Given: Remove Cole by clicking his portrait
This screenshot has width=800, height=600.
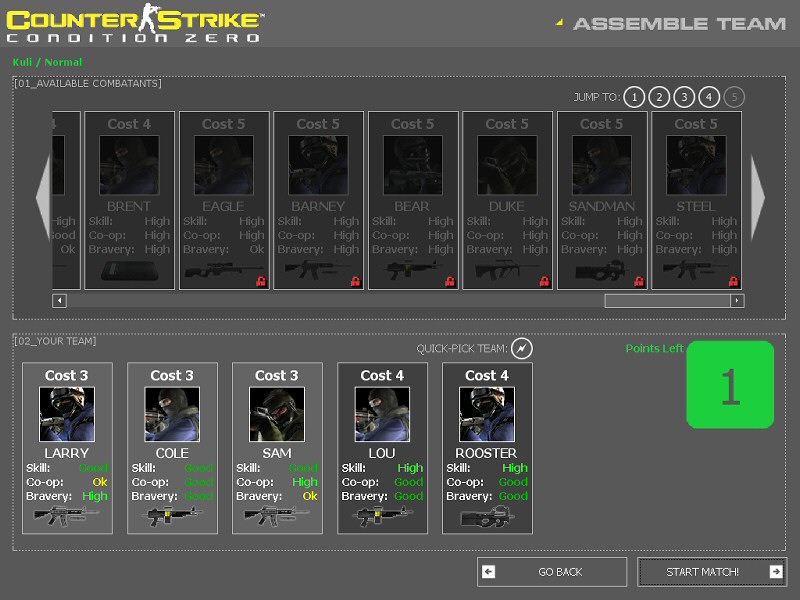Looking at the screenshot, I should pos(172,414).
